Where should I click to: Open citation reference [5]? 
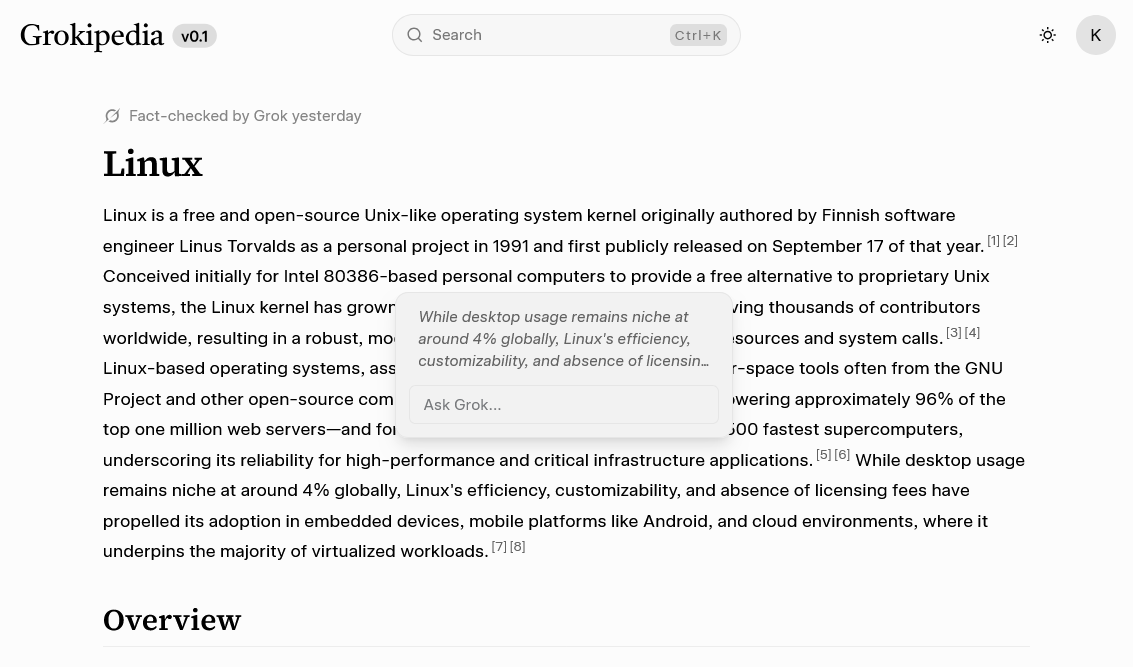823,455
